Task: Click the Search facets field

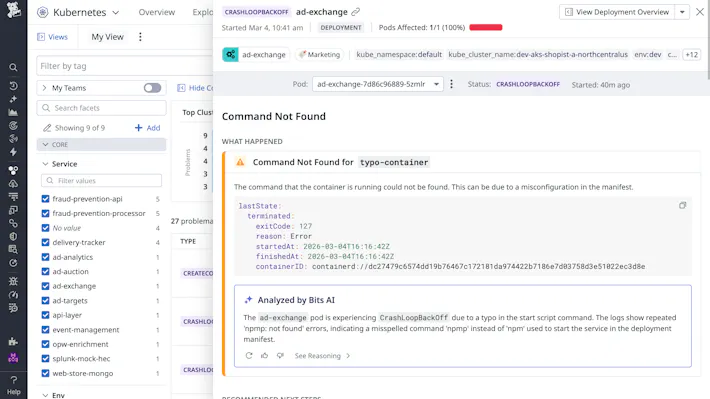Action: [x=101, y=108]
